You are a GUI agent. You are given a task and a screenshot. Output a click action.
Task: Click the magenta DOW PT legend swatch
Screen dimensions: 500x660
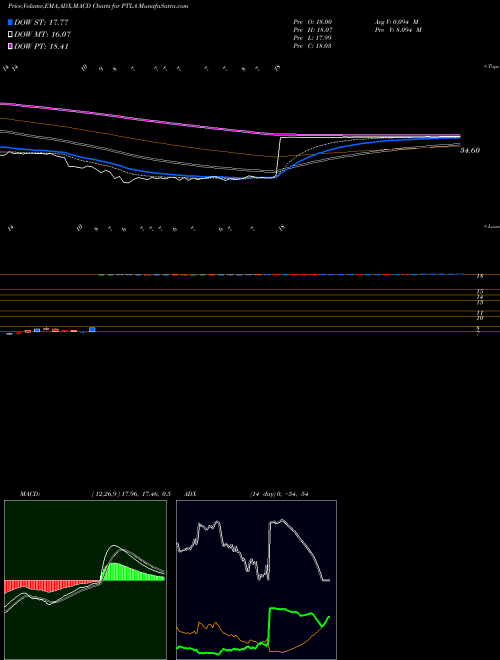[10, 46]
